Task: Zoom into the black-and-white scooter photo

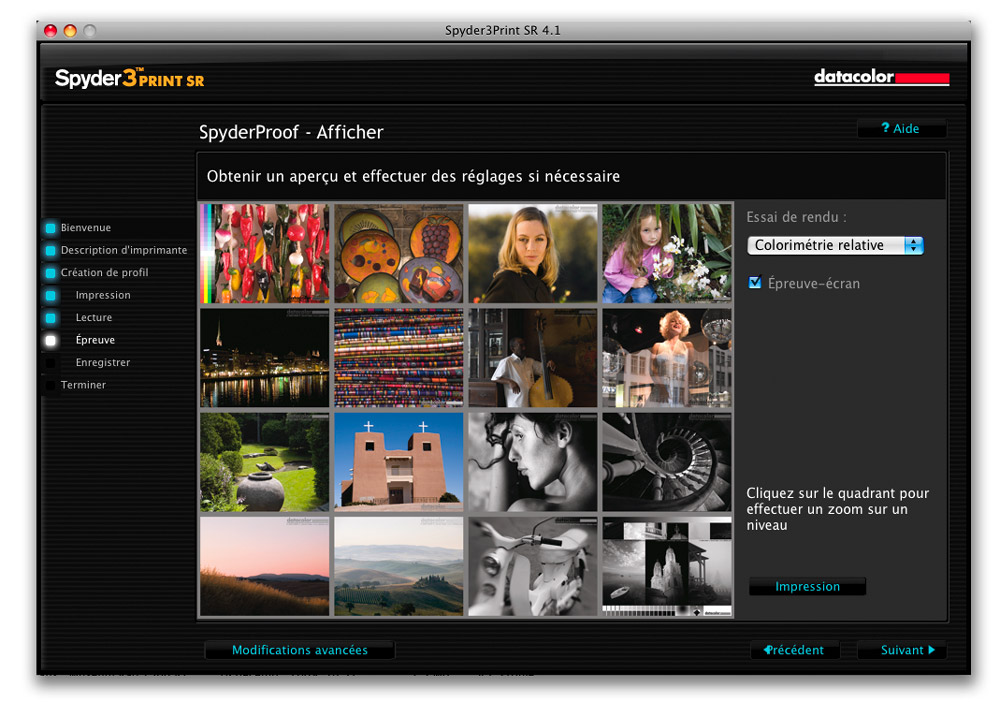Action: [x=533, y=566]
